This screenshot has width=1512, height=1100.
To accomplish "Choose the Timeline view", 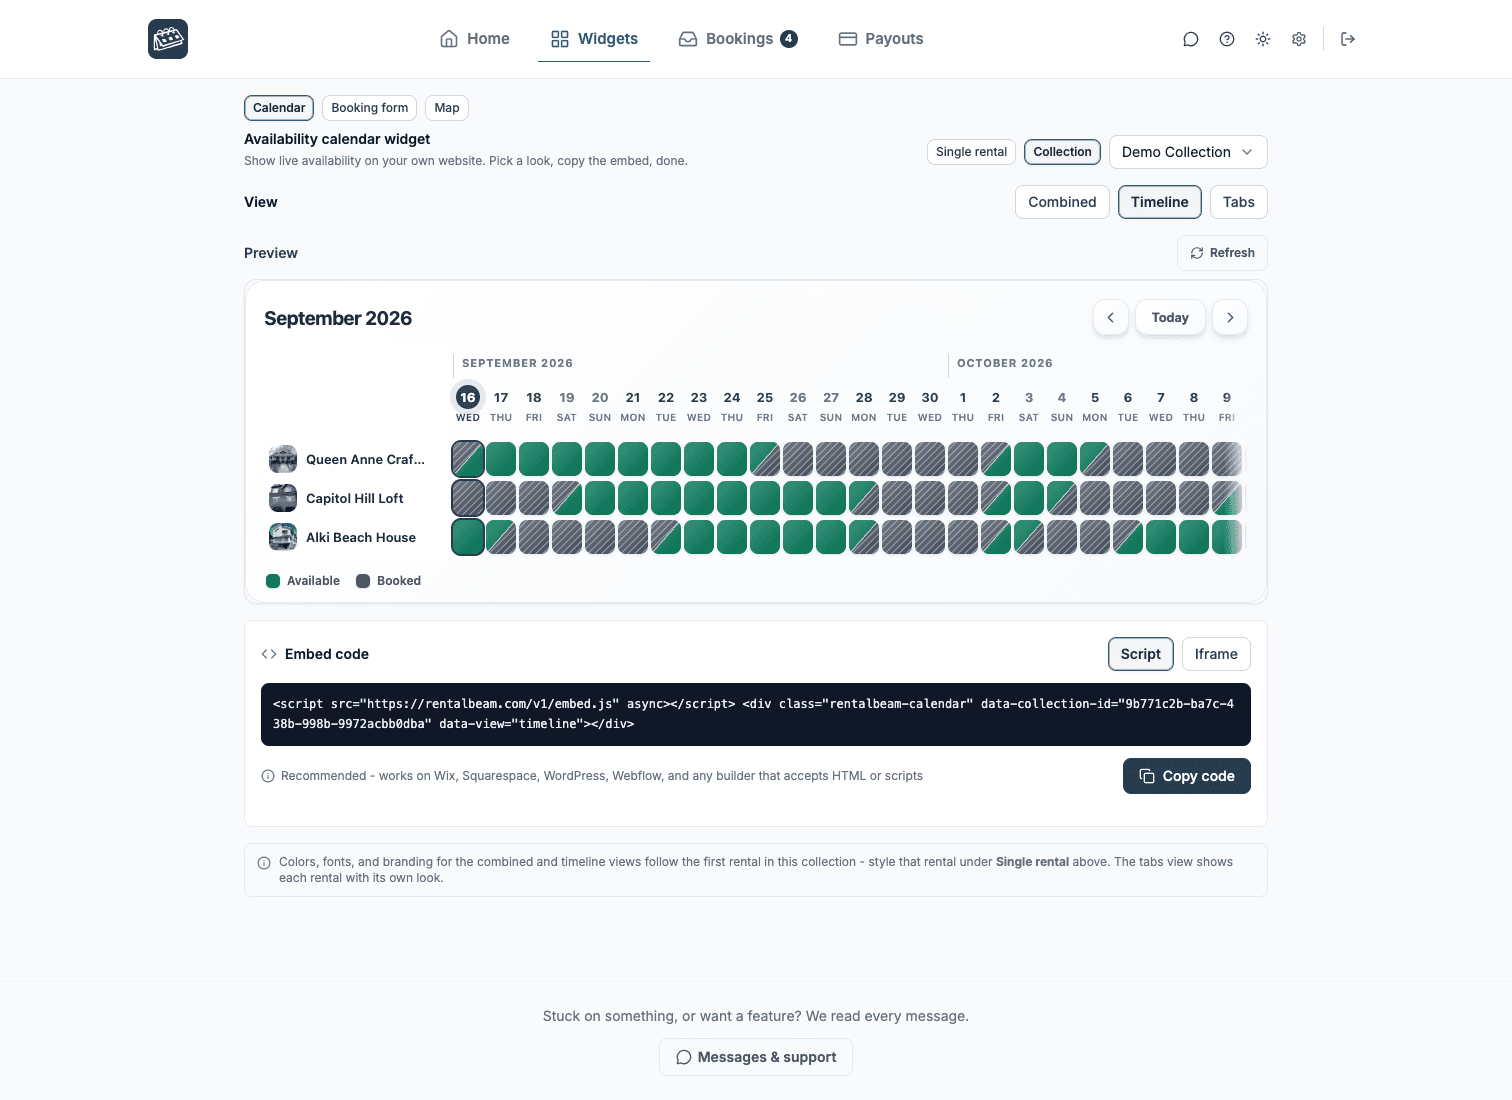I will (x=1160, y=202).
